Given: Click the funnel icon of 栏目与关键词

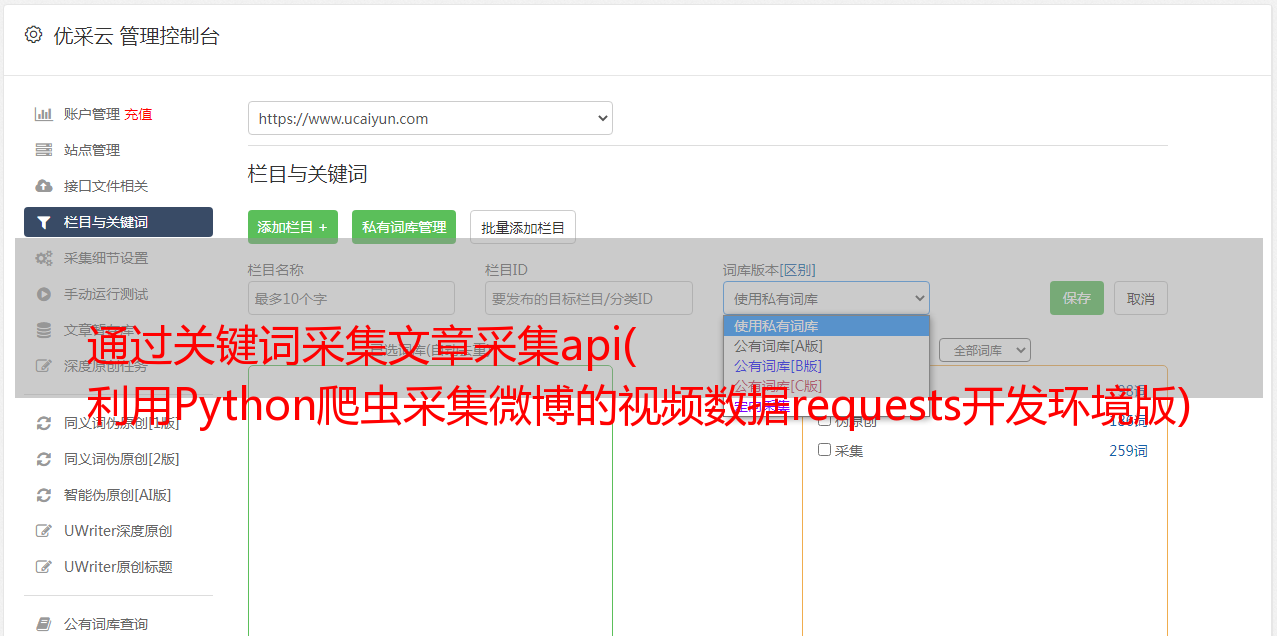Looking at the screenshot, I should 43,222.
